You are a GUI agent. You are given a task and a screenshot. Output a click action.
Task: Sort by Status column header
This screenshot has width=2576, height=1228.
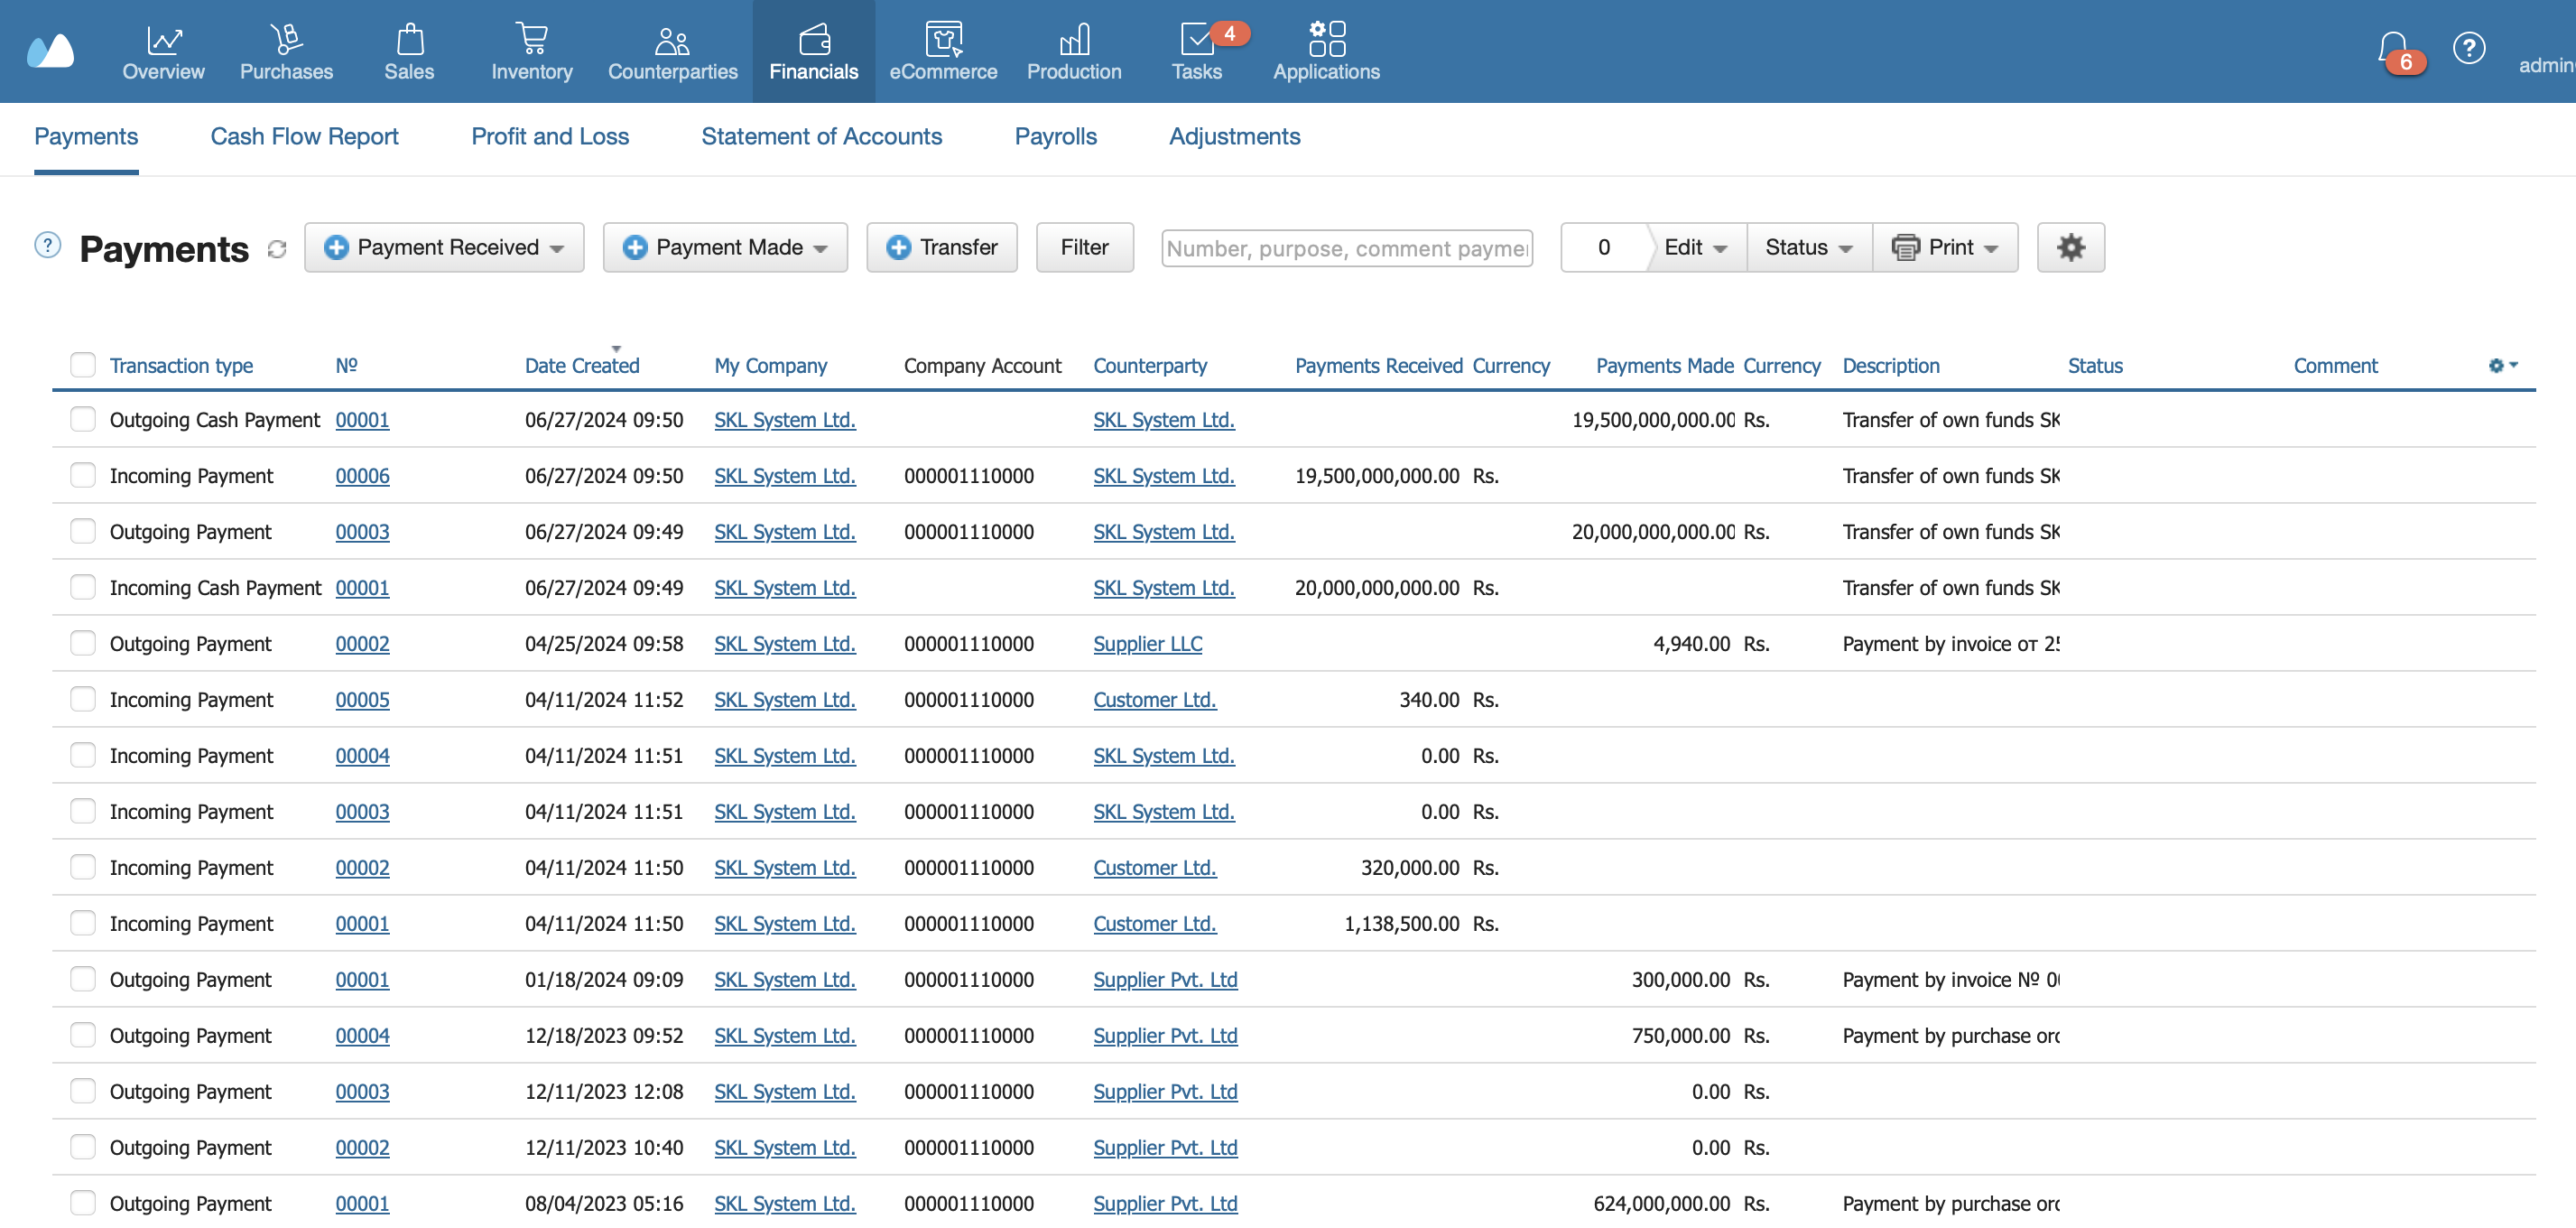2094,366
